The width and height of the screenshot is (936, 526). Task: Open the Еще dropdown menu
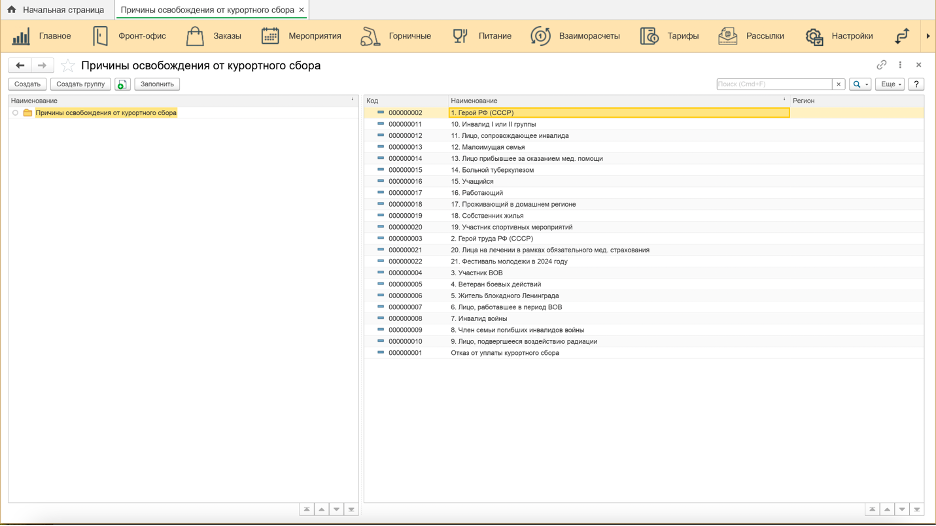[x=890, y=84]
